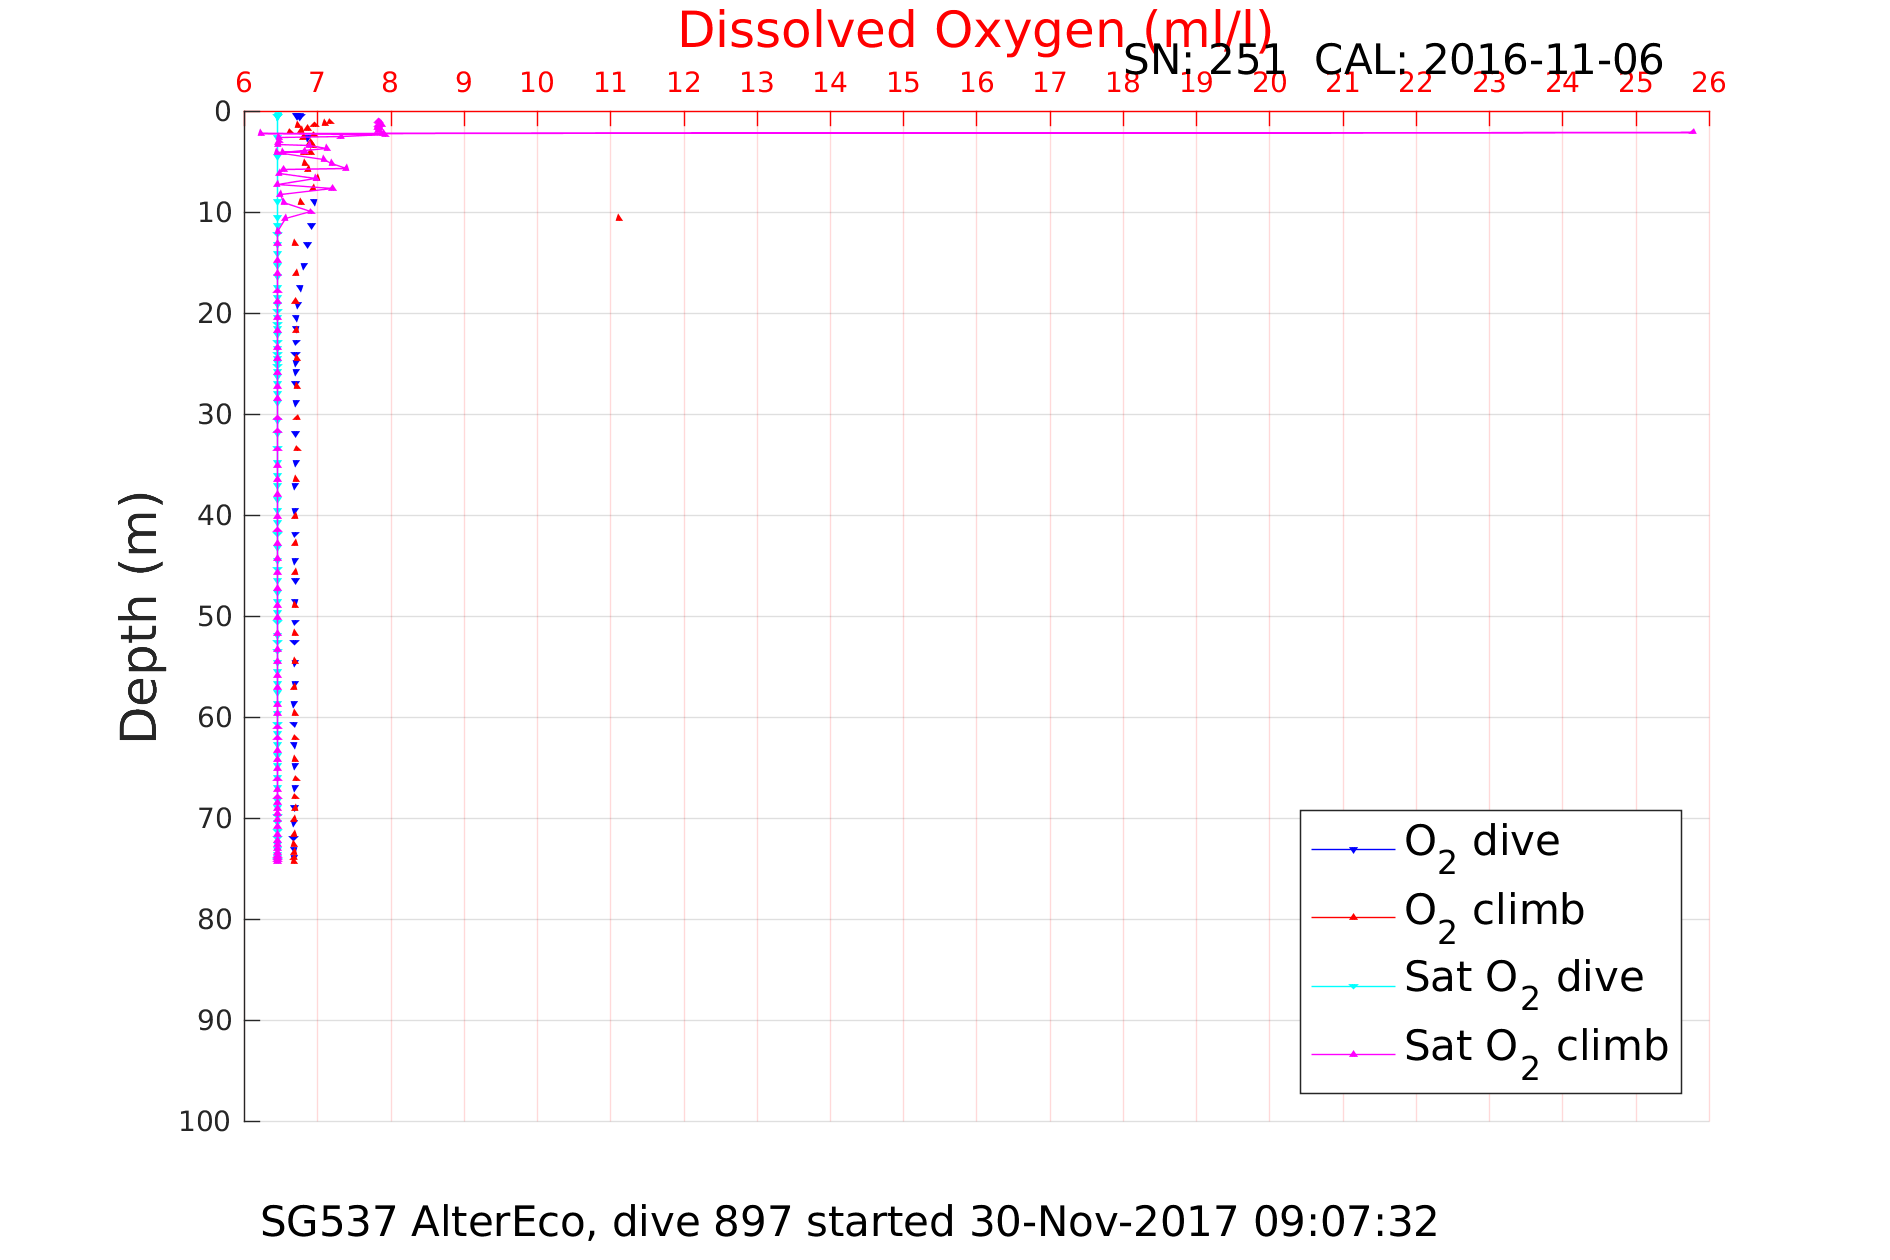The image size is (1890, 1260).
Task: Click the x-axis tick label '13'
Action: point(757,83)
